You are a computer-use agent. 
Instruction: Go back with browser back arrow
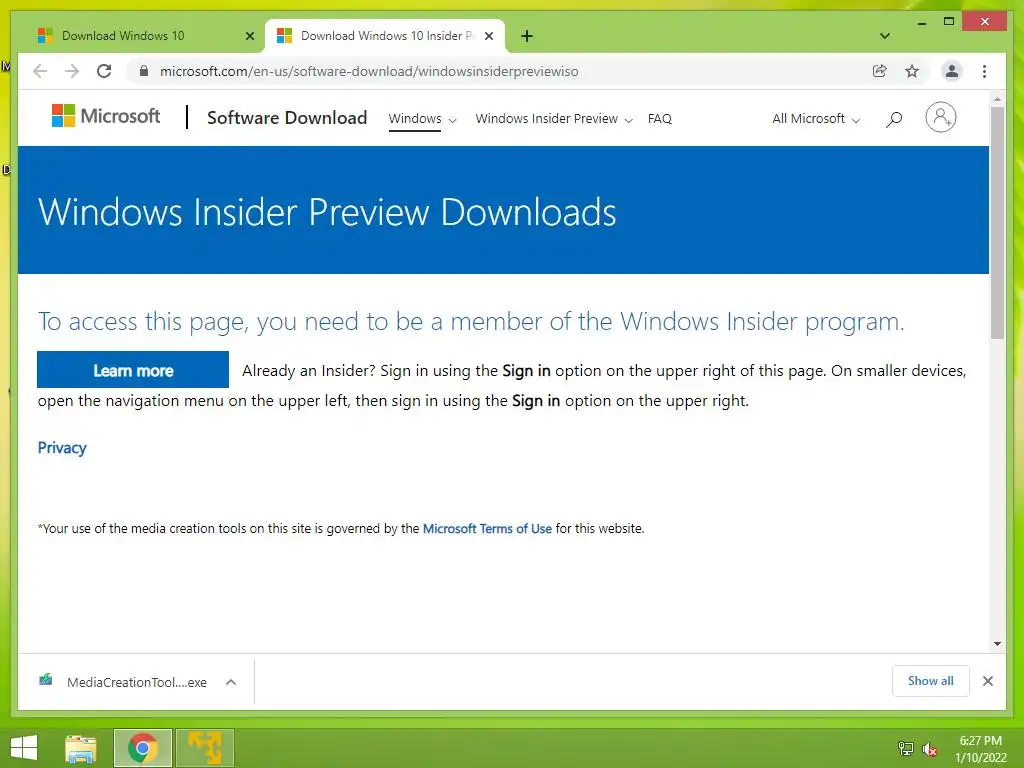coord(40,71)
